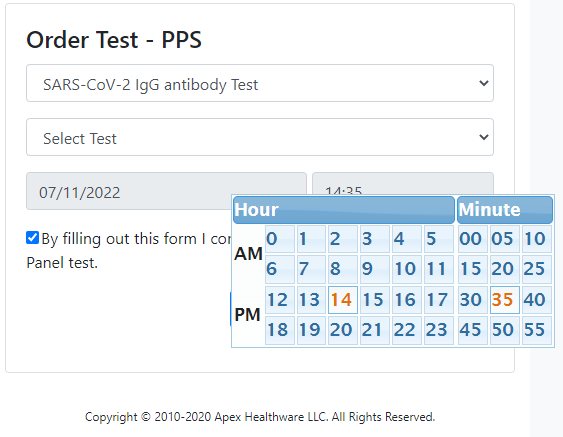Select minute 10 in the Minute grid
The height and width of the screenshot is (437, 563).
[537, 239]
